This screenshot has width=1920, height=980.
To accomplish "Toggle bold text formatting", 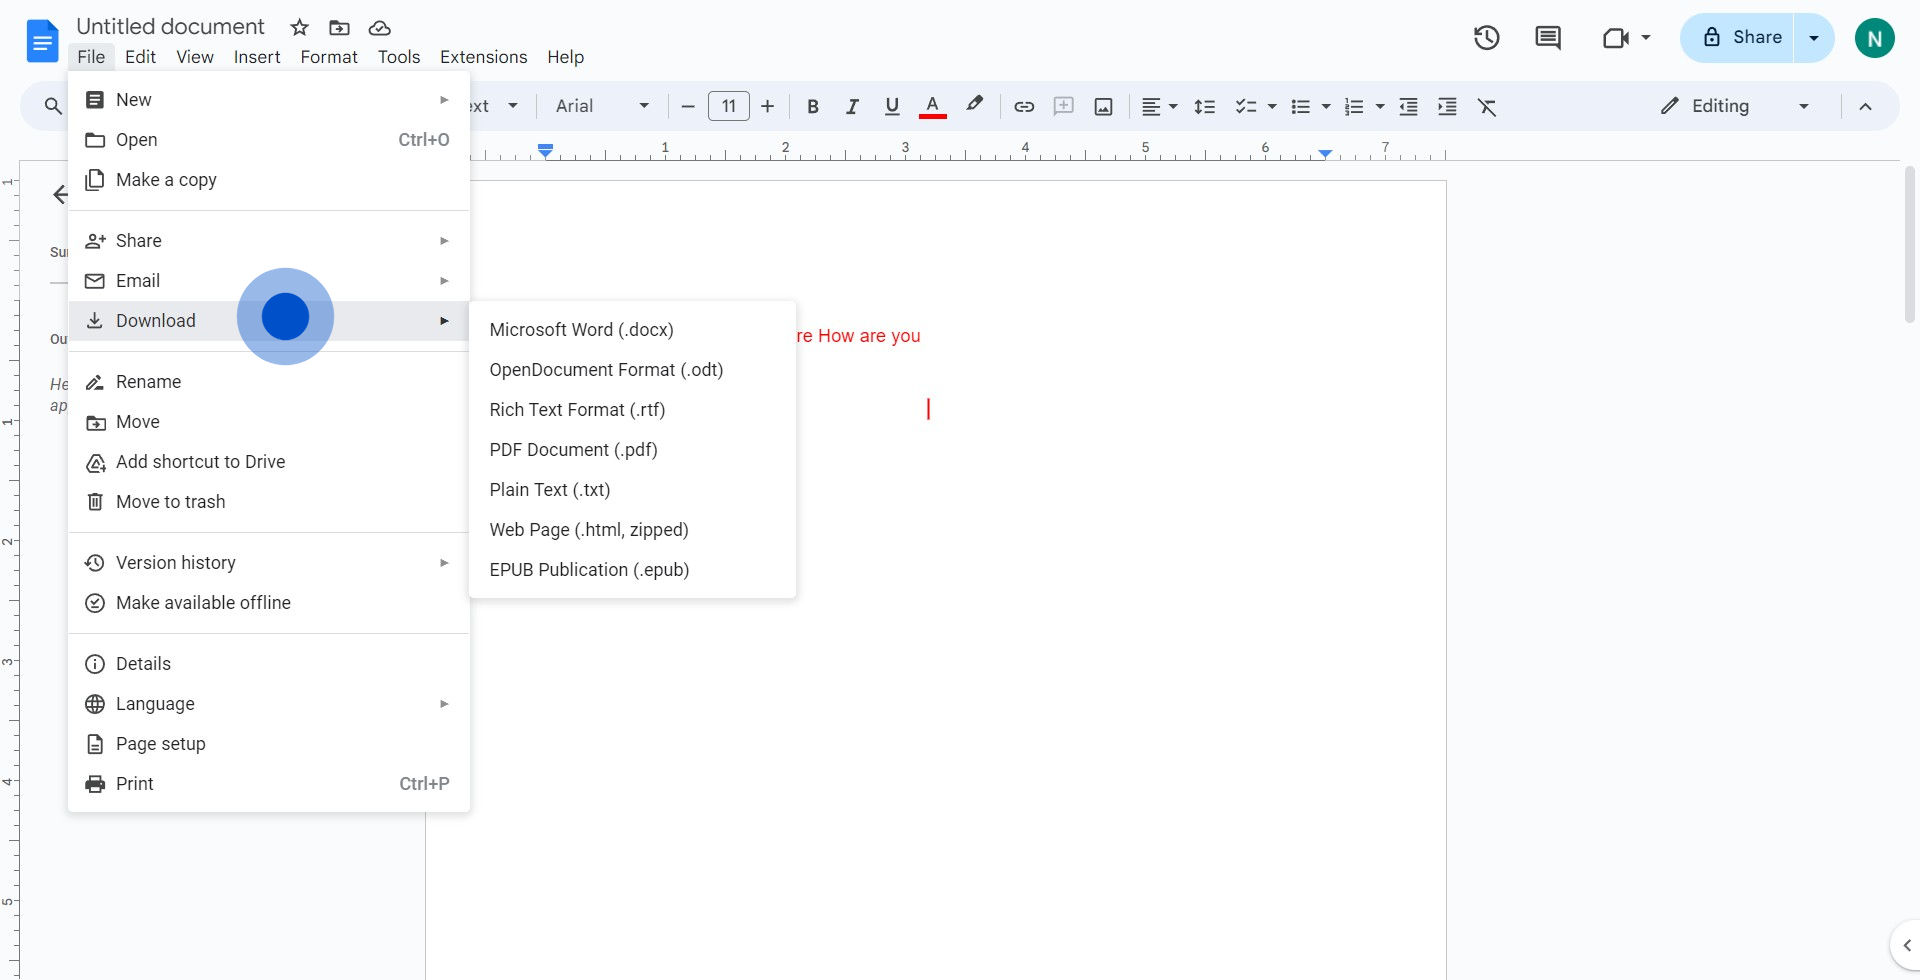I will point(812,106).
